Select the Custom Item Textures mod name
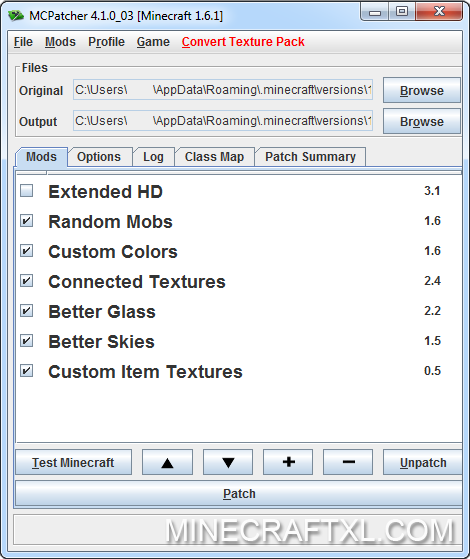Image resolution: width=470 pixels, height=559 pixels. [x=145, y=371]
